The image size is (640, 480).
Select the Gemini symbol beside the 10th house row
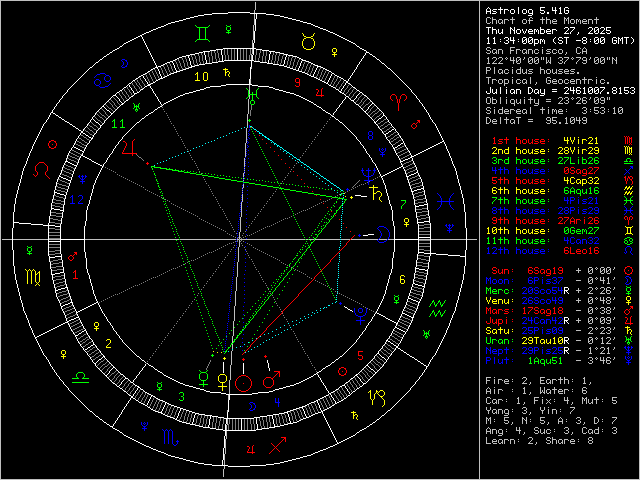pyautogui.click(x=629, y=230)
